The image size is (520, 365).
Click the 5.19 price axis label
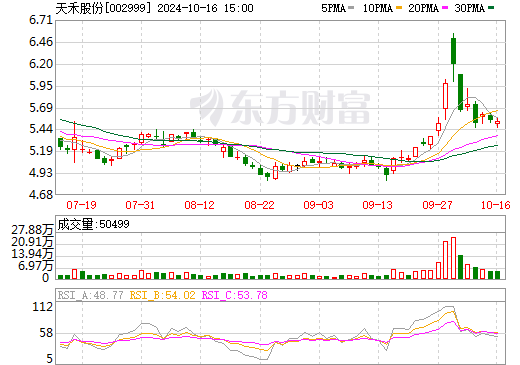coord(41,151)
